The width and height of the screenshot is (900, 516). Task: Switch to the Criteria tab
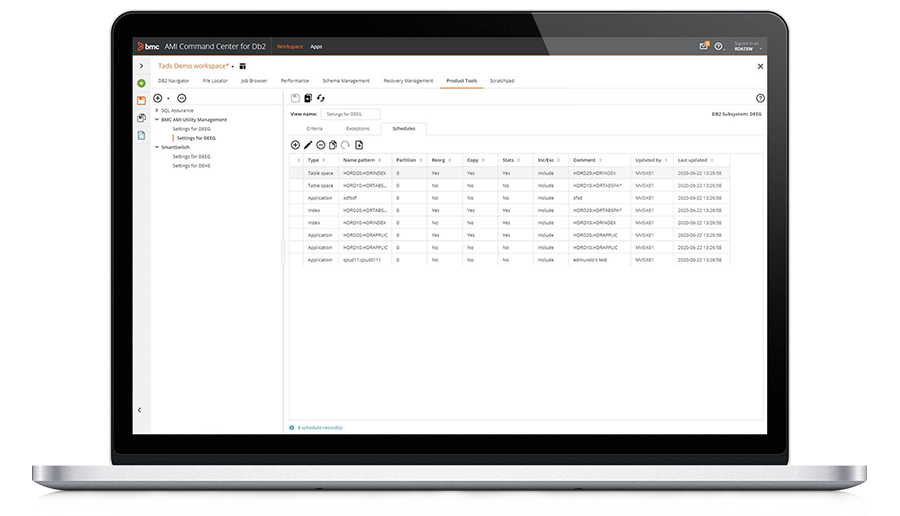(314, 129)
